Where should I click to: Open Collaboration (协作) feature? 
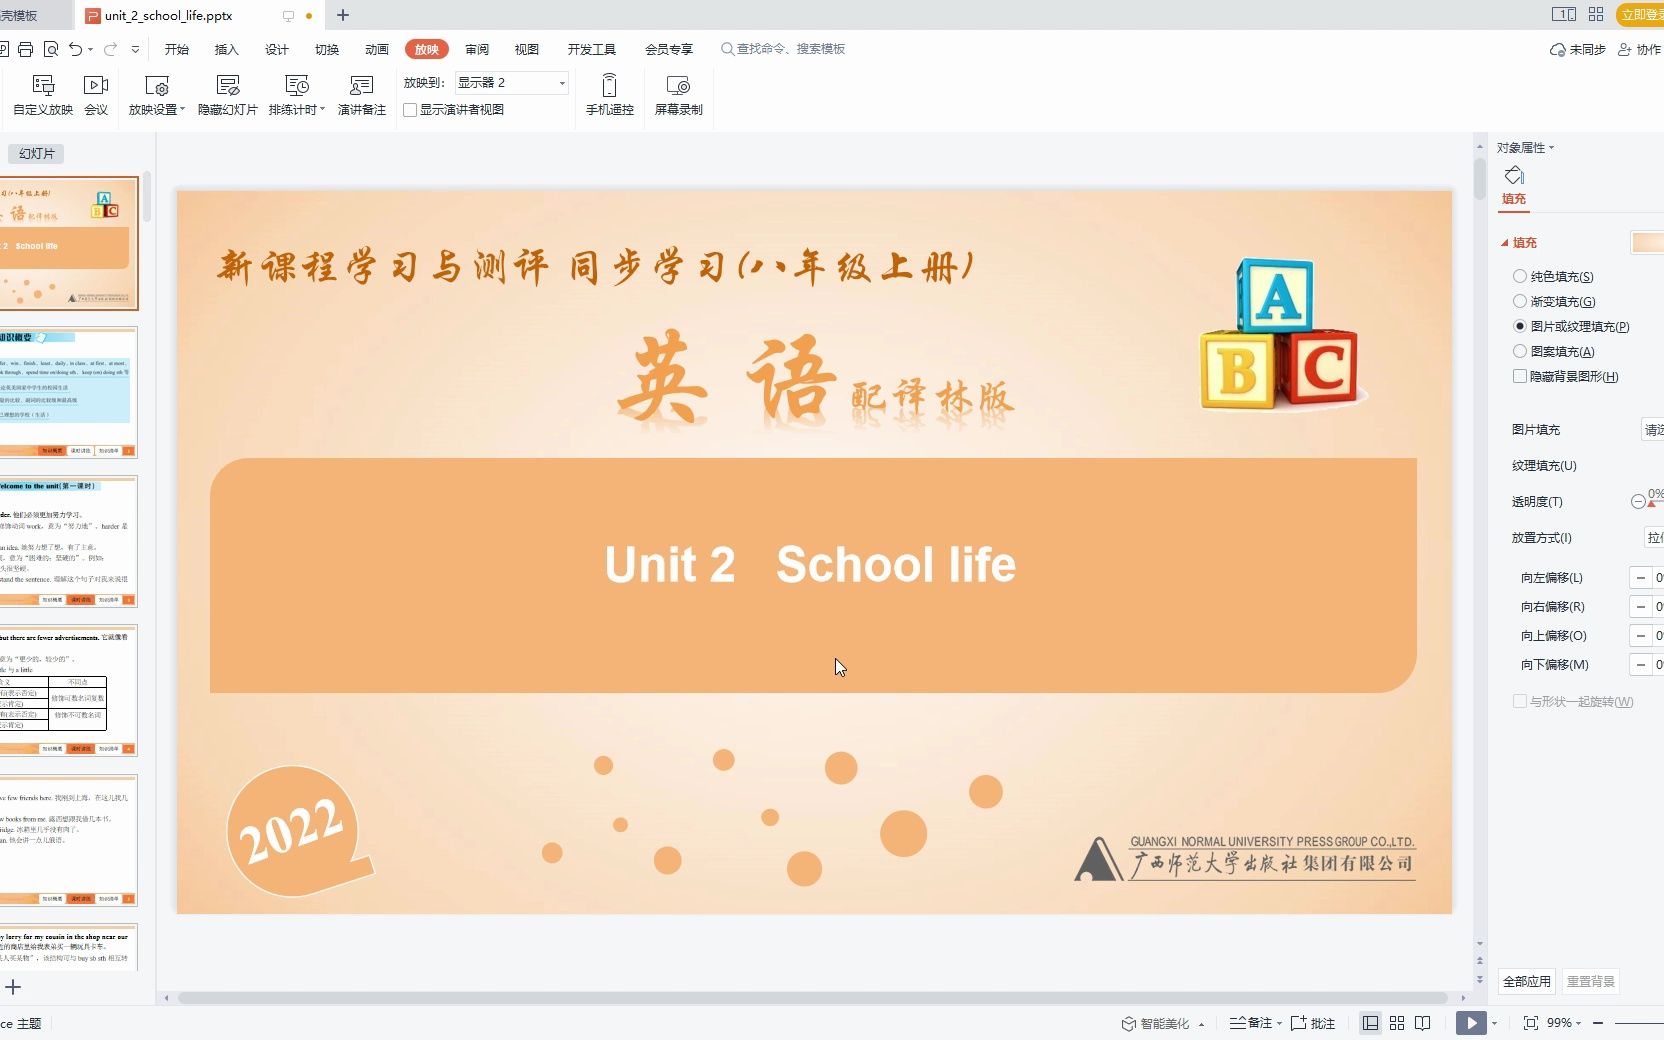(x=1639, y=49)
